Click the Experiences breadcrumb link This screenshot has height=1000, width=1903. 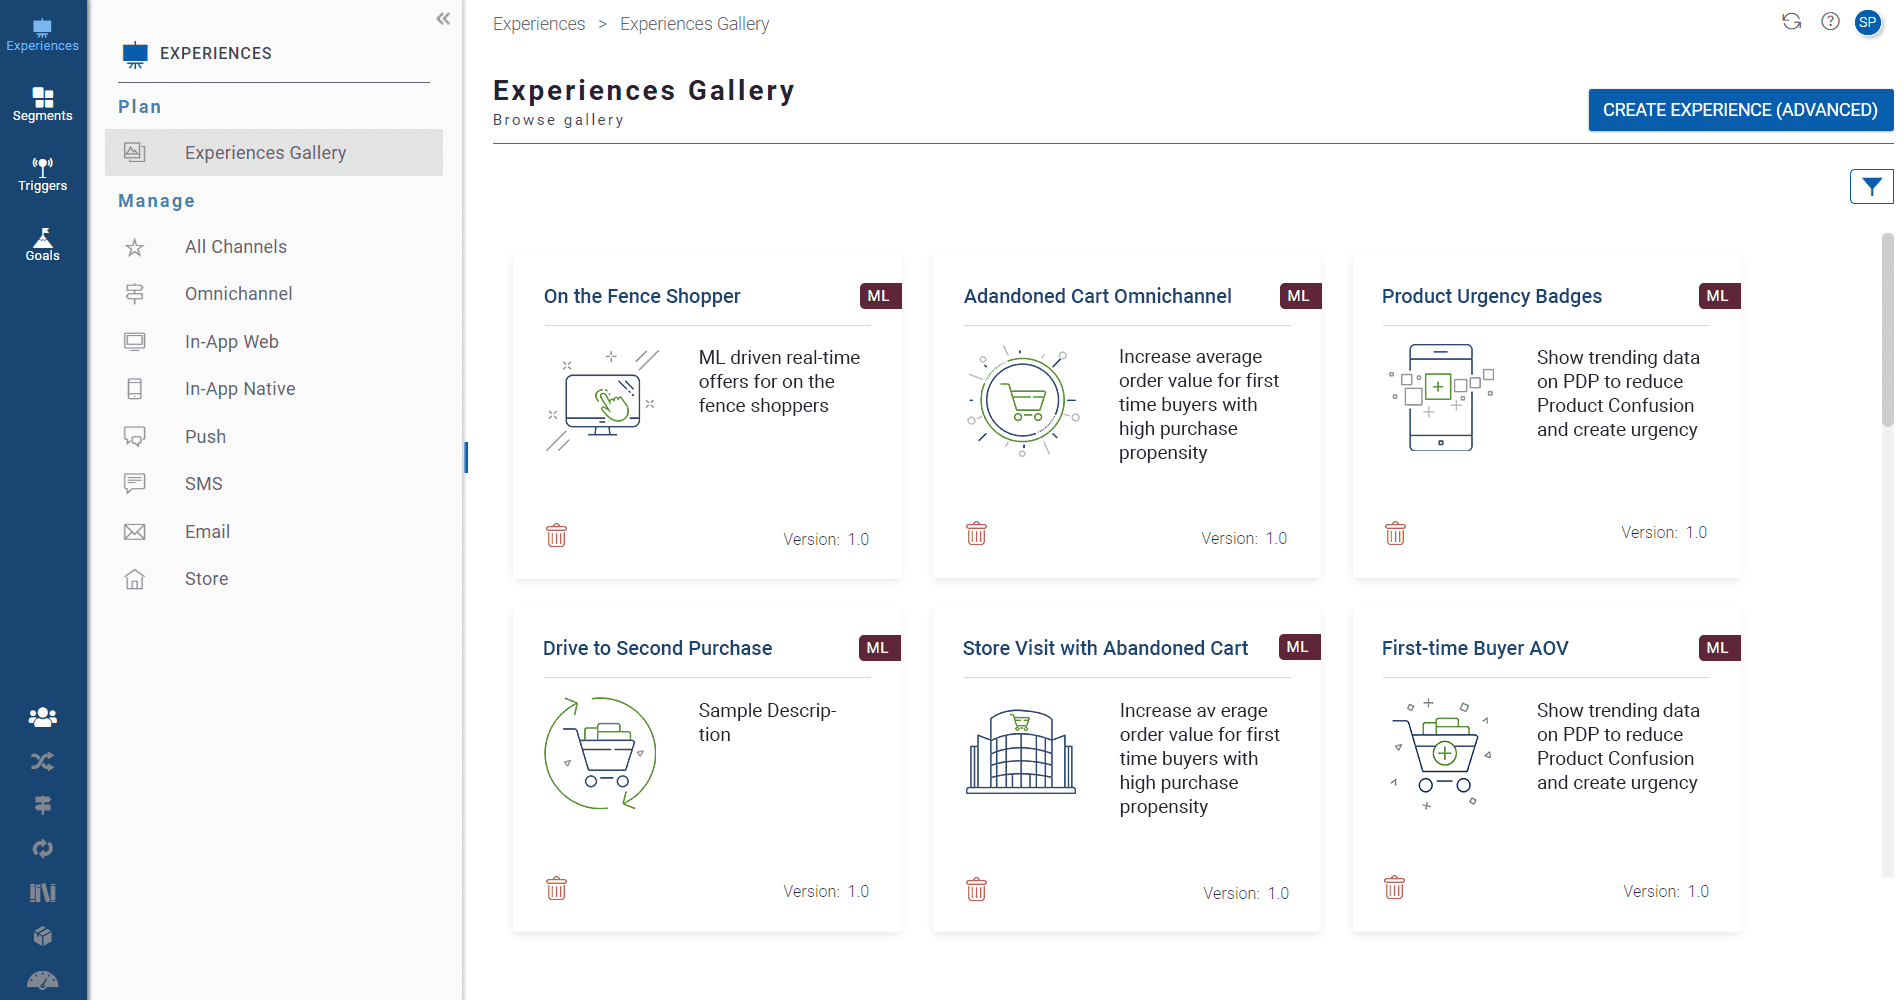click(539, 24)
